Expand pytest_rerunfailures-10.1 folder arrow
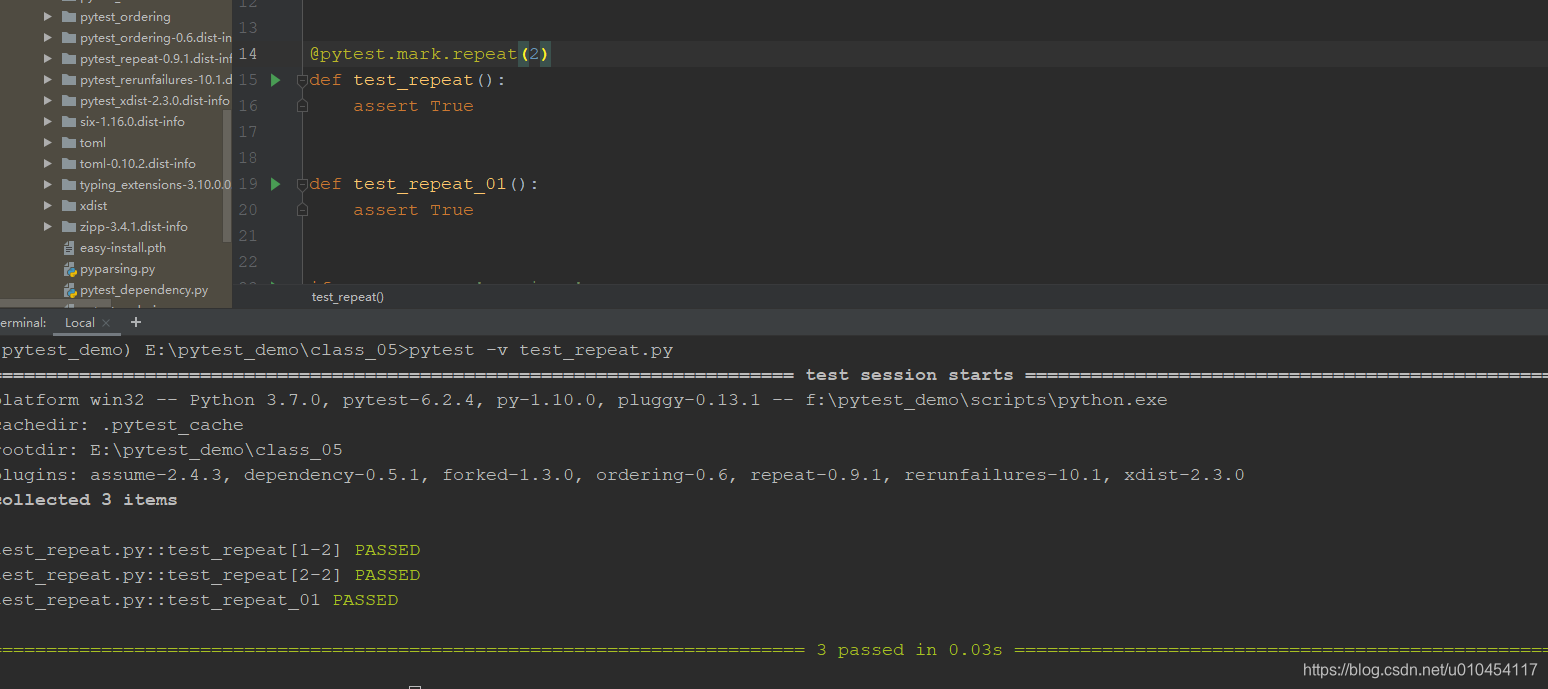1548x689 pixels. (x=47, y=80)
